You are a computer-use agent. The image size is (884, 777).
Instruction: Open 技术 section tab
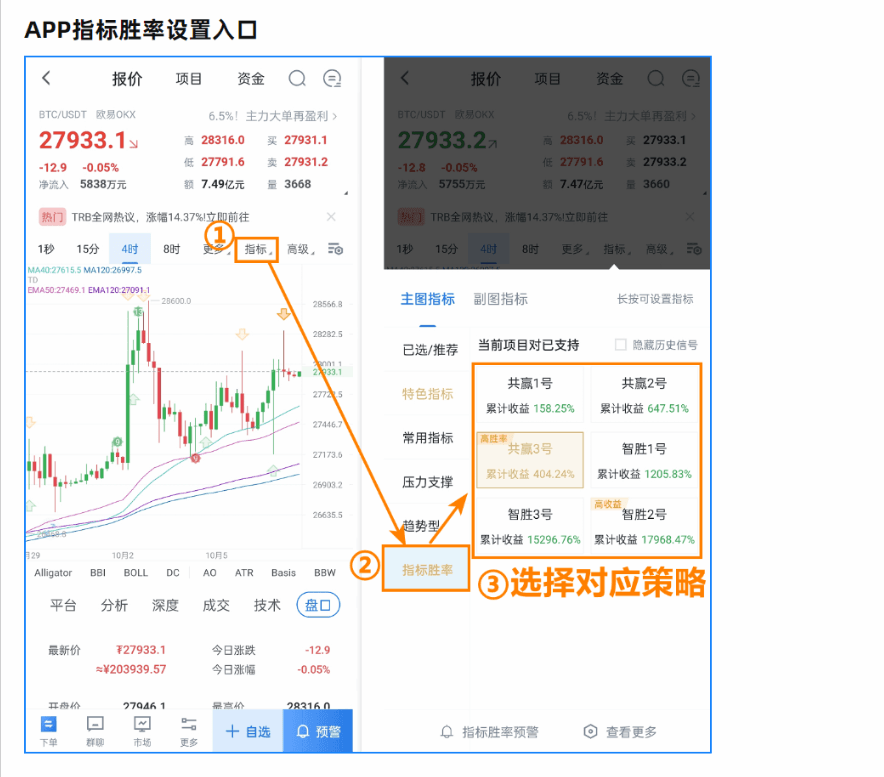(x=267, y=605)
